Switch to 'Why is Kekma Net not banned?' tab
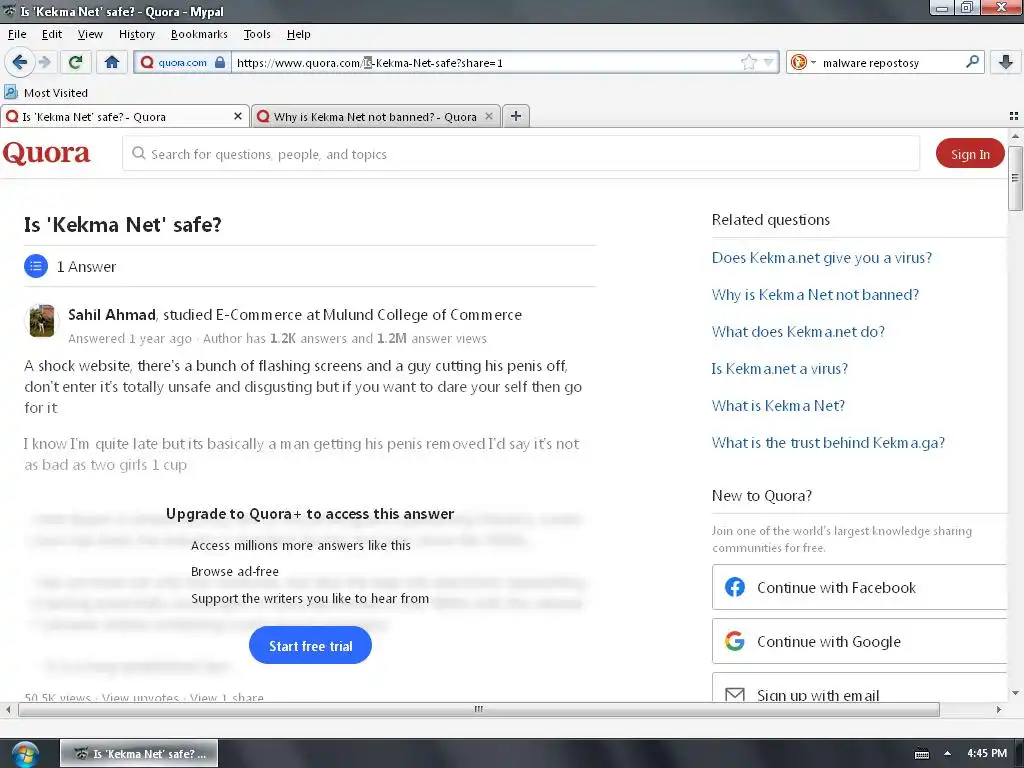 click(376, 117)
